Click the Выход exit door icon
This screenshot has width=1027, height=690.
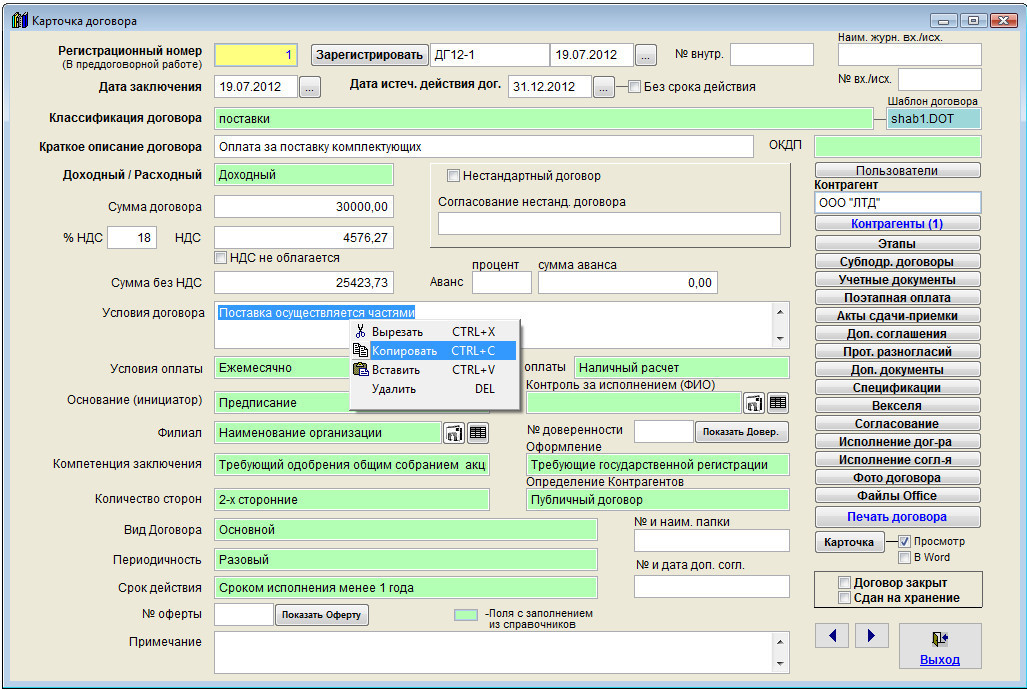click(939, 639)
